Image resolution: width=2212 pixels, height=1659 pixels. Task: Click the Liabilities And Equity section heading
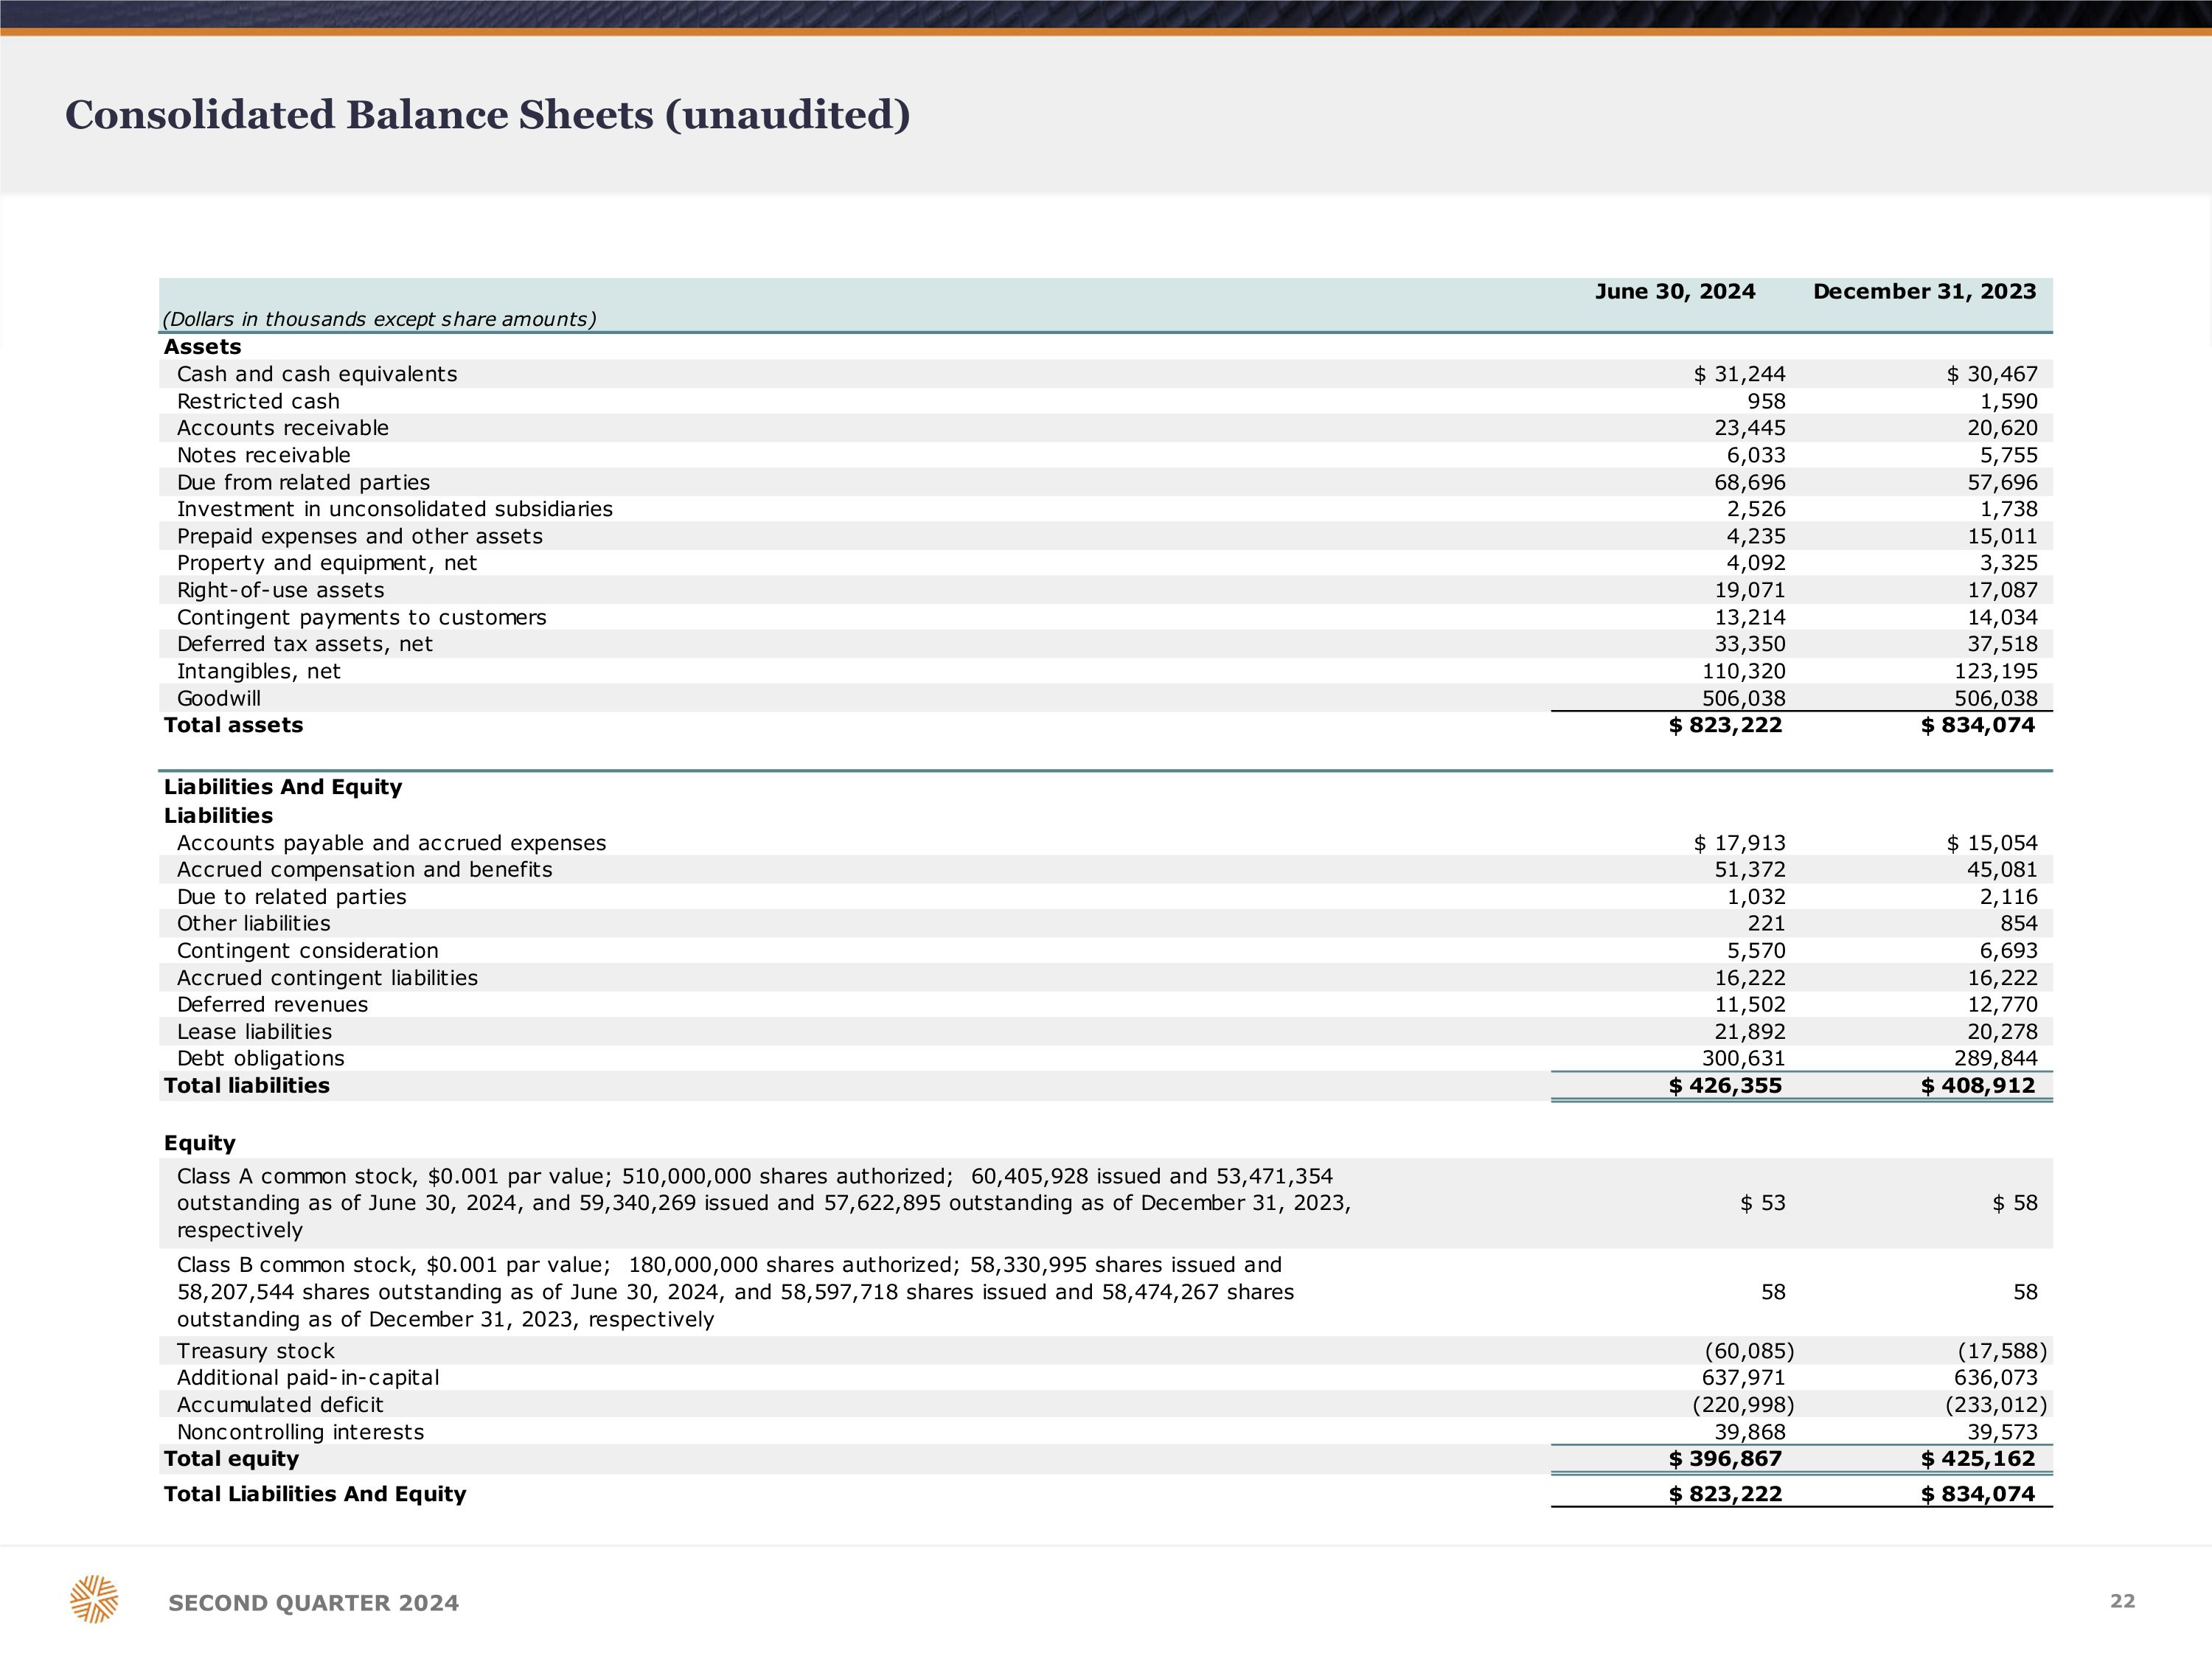[283, 787]
